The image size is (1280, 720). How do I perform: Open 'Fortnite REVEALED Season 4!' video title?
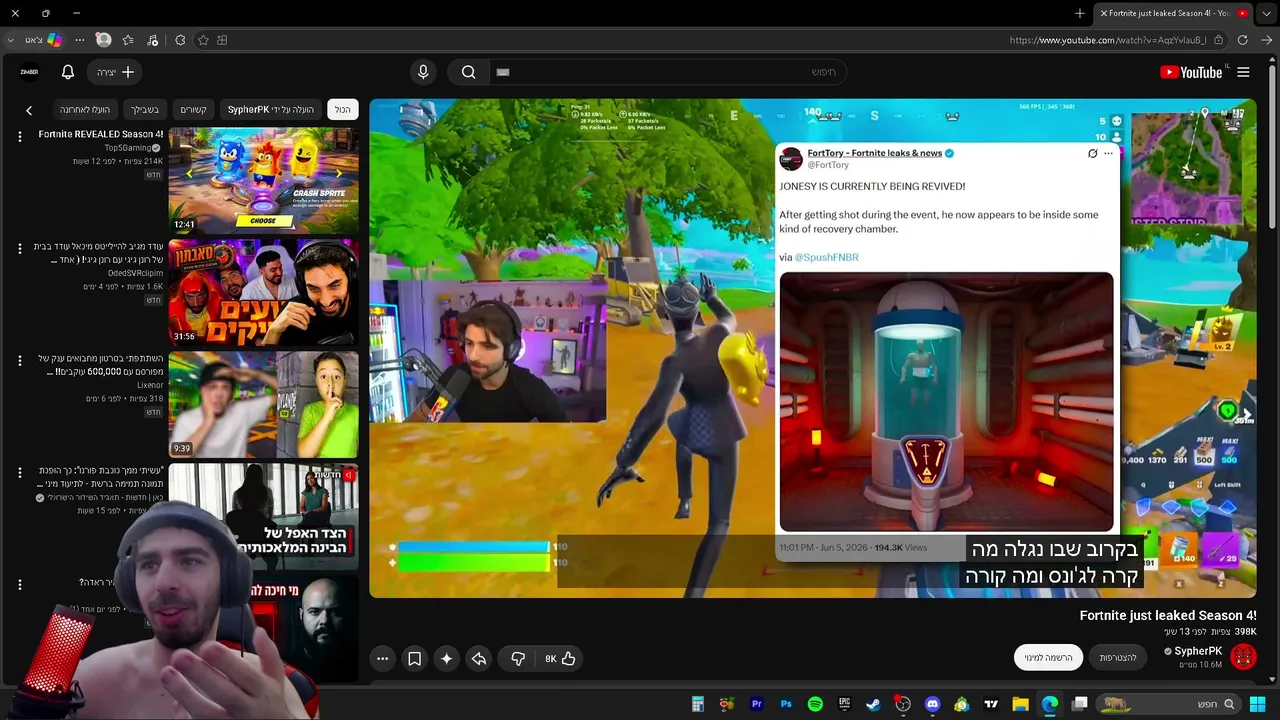[x=101, y=134]
